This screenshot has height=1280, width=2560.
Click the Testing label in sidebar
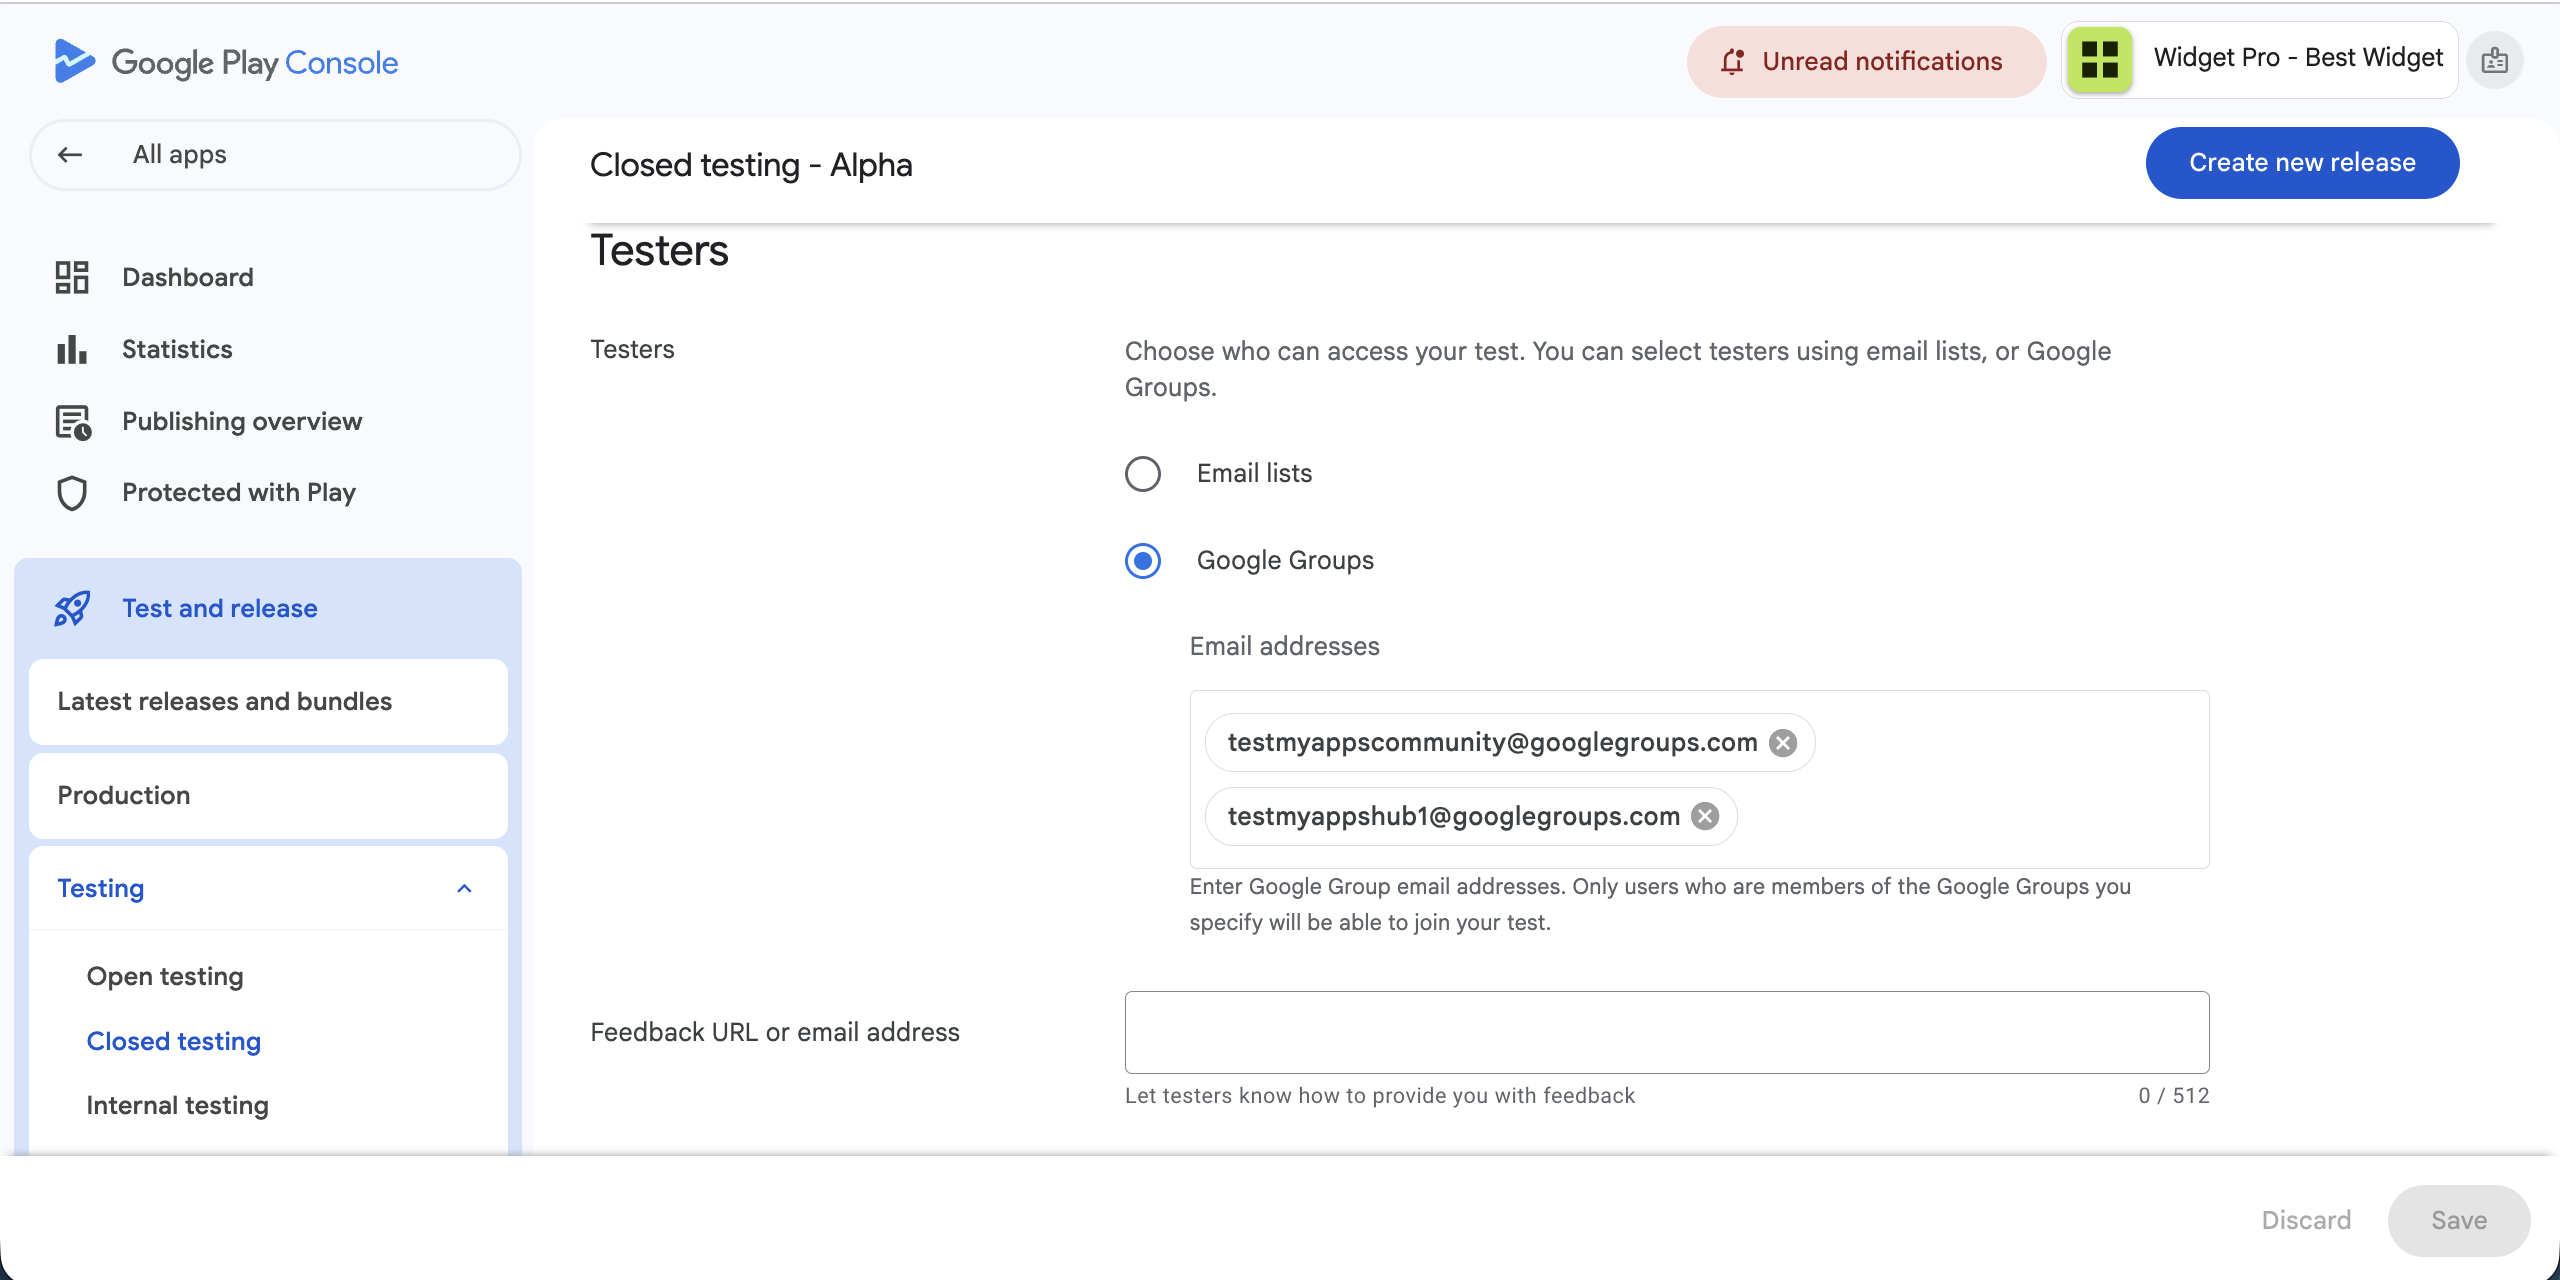101,888
